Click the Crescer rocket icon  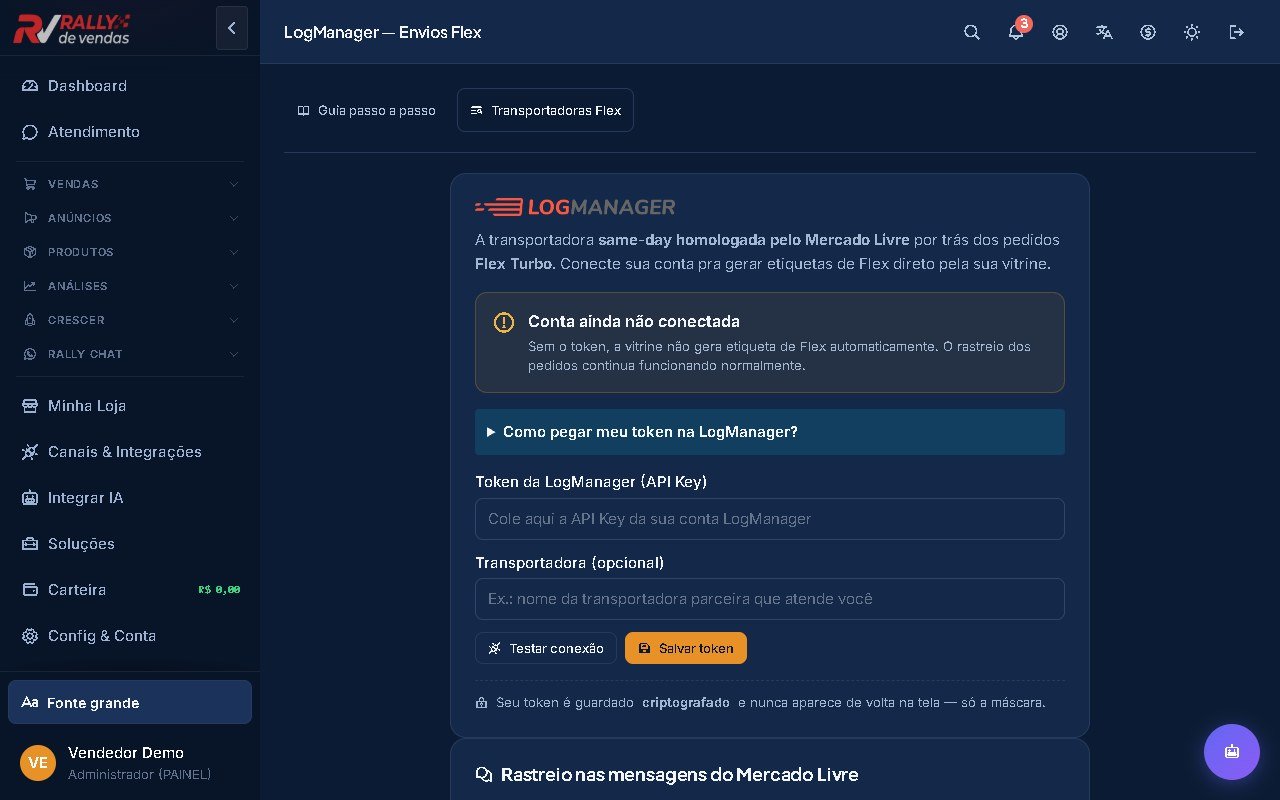coord(29,320)
